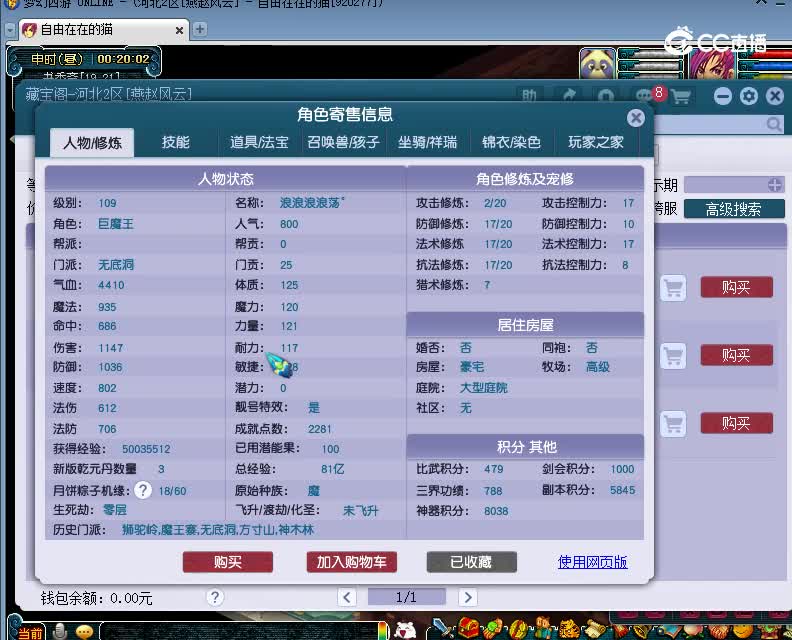The image size is (792, 640).
Task: Close the 自由在在的猫 tab
Action: (x=179, y=30)
